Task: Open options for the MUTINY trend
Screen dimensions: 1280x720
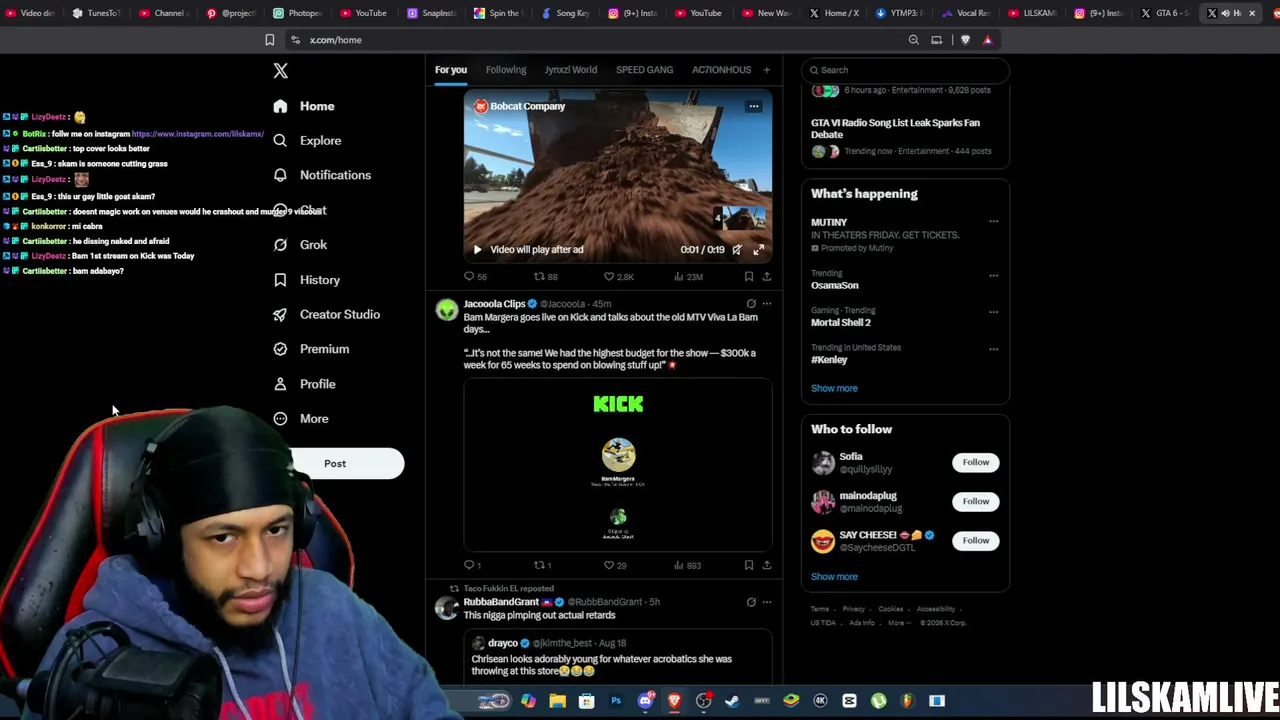Action: [x=993, y=222]
